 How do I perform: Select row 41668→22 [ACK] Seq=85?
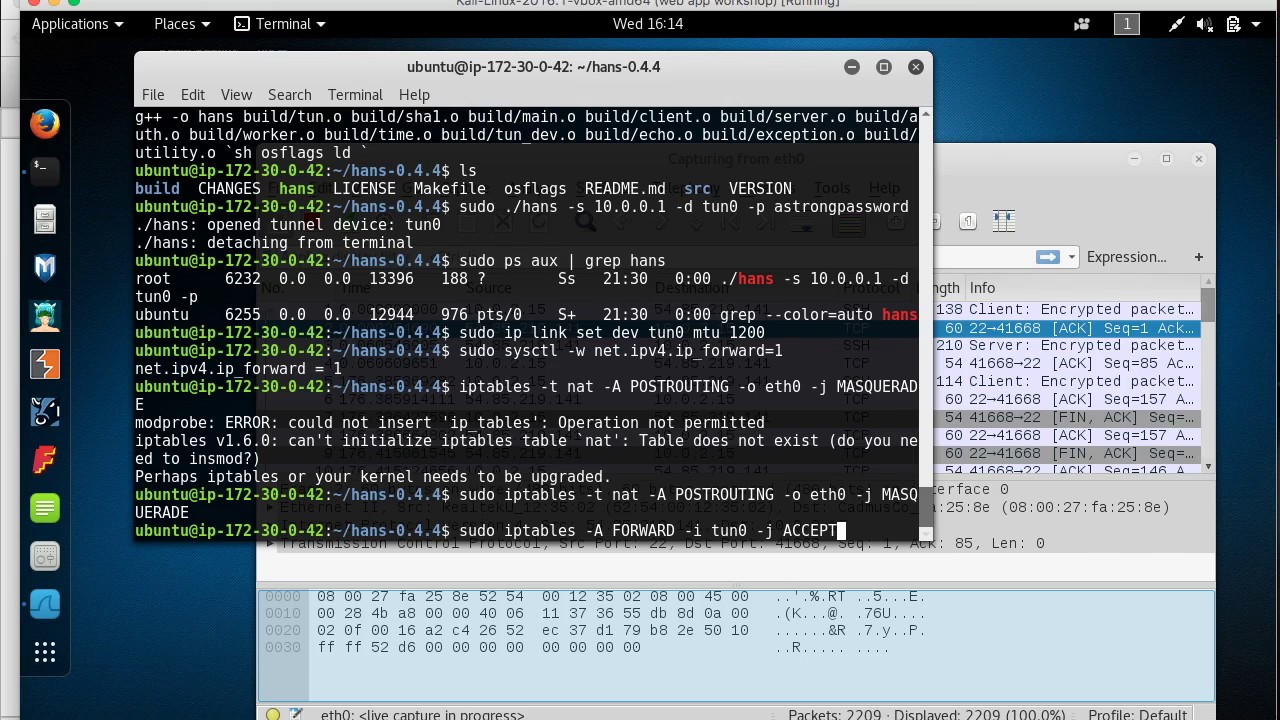tap(1069, 364)
